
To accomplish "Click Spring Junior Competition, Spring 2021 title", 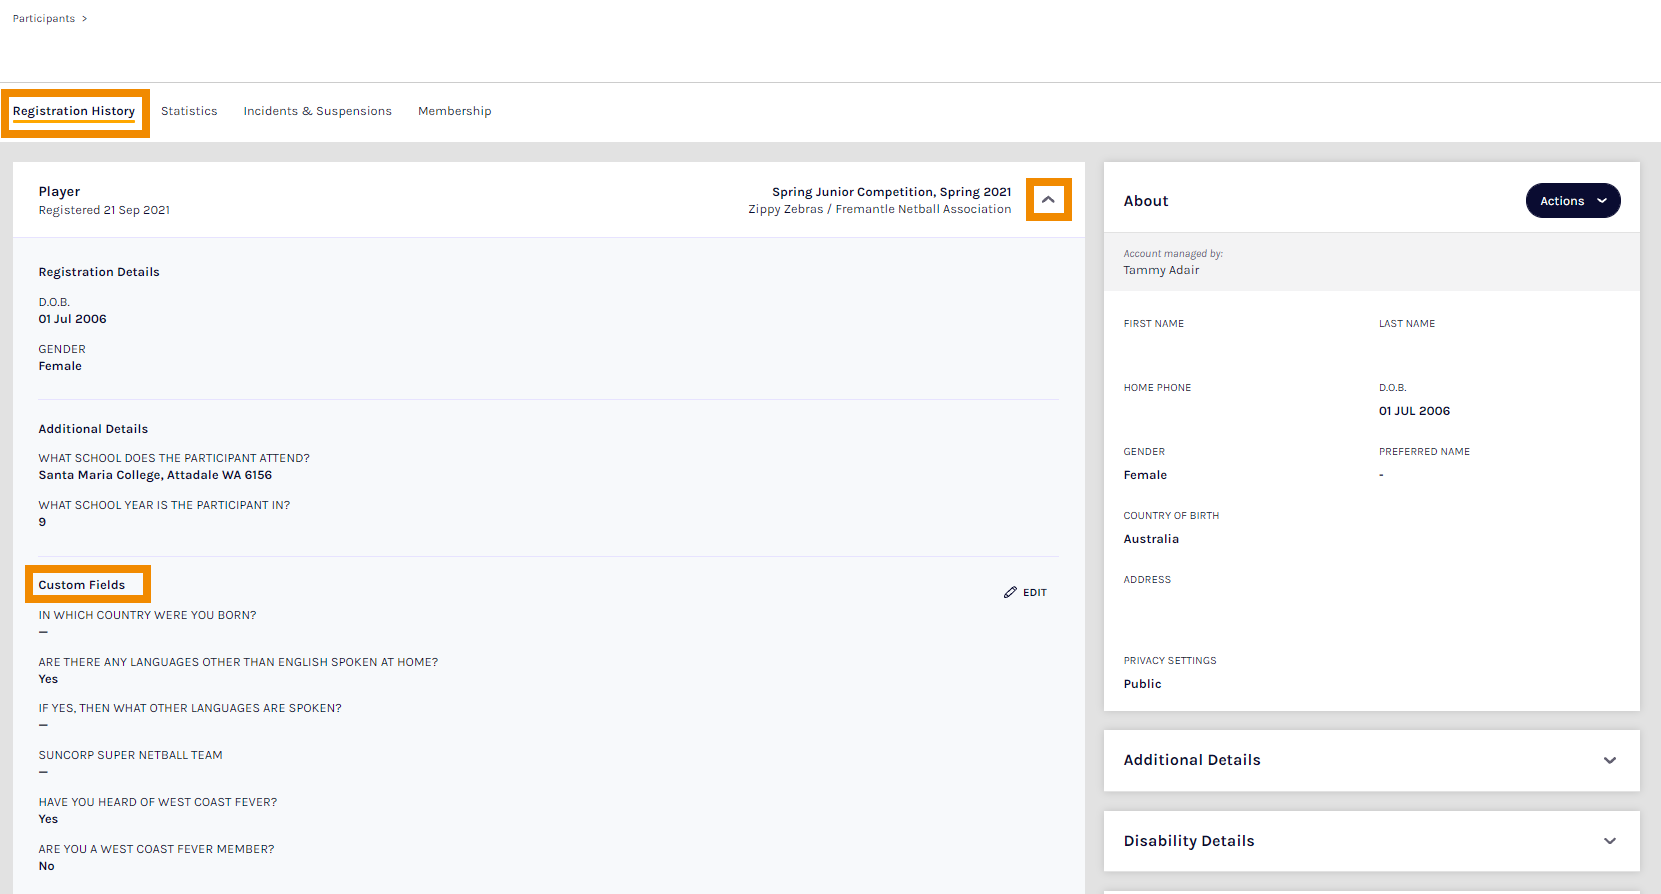I will click(x=891, y=192).
